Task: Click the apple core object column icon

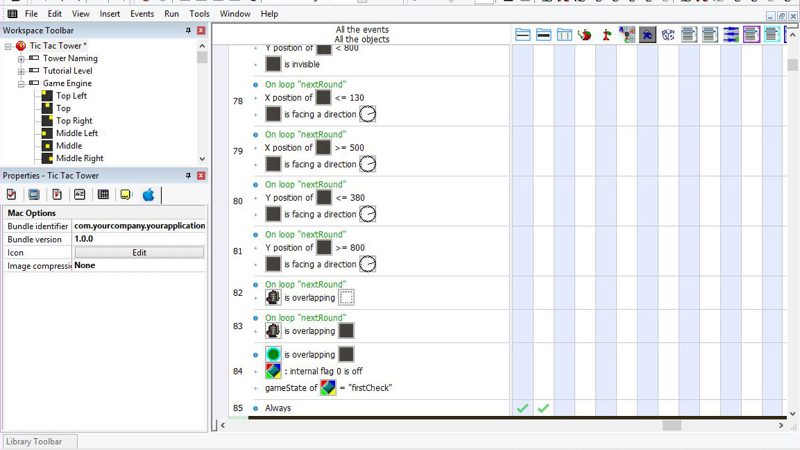Action: click(x=606, y=35)
